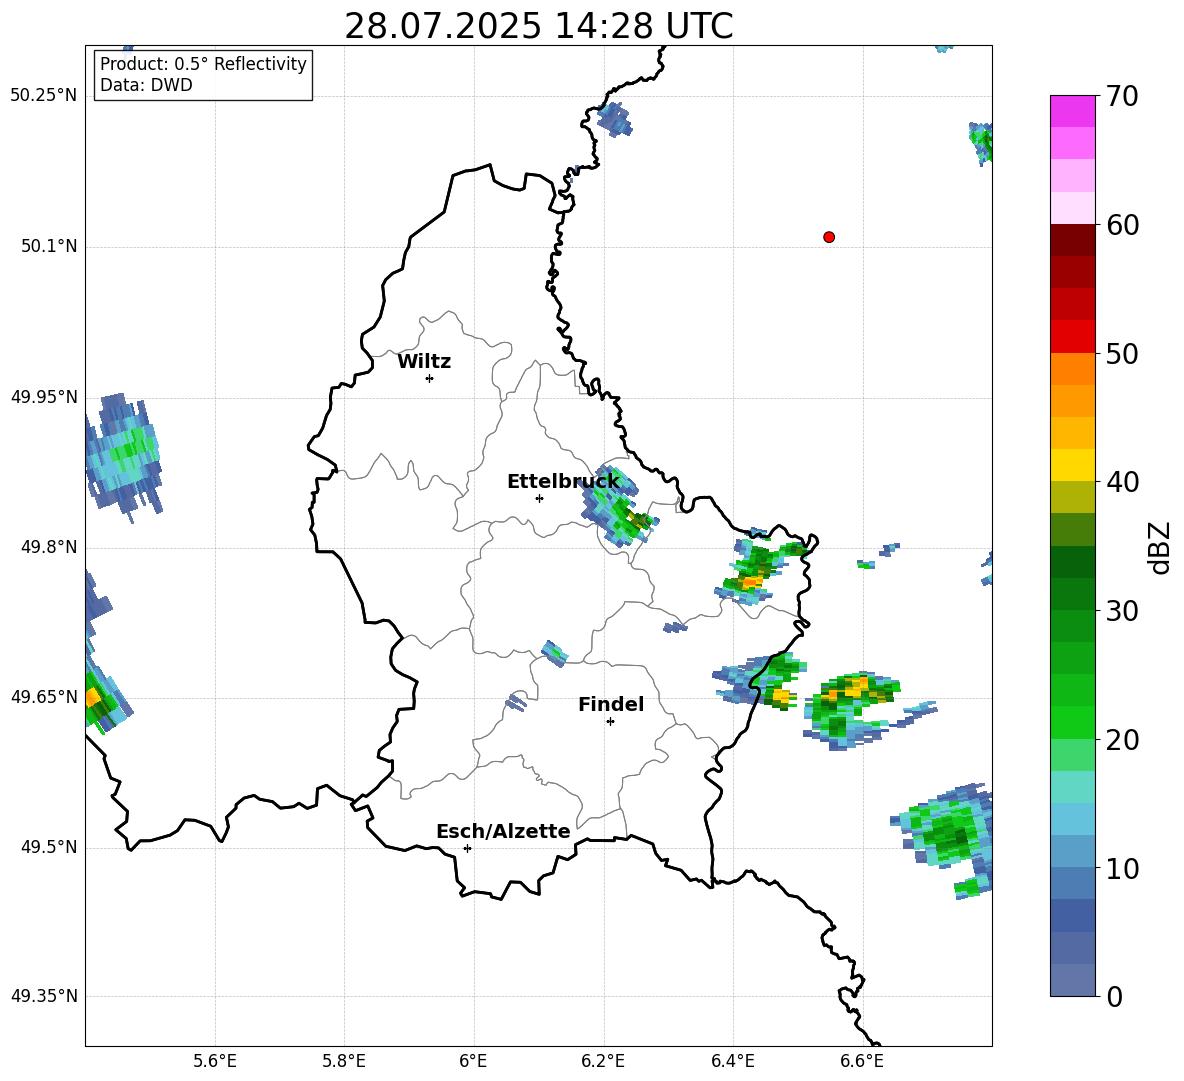Click the 50.25°N latitude label

coord(44,96)
